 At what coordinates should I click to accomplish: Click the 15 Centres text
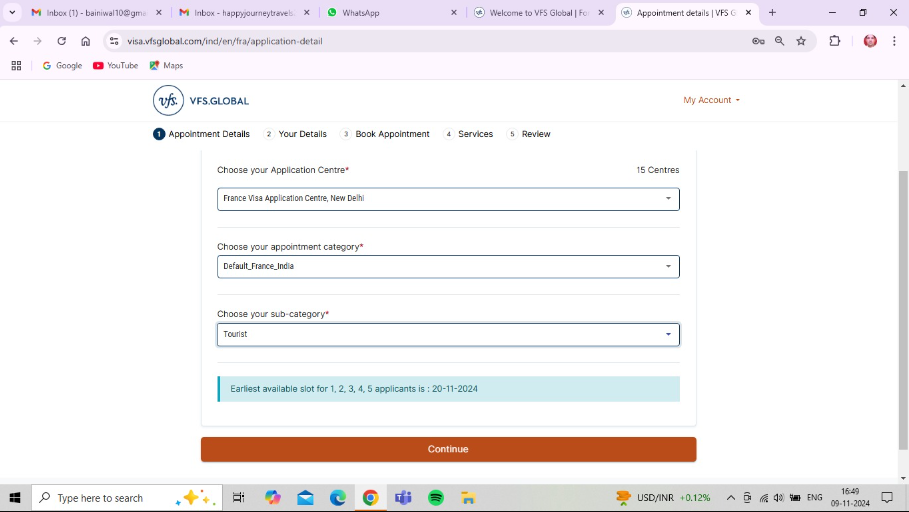(657, 170)
